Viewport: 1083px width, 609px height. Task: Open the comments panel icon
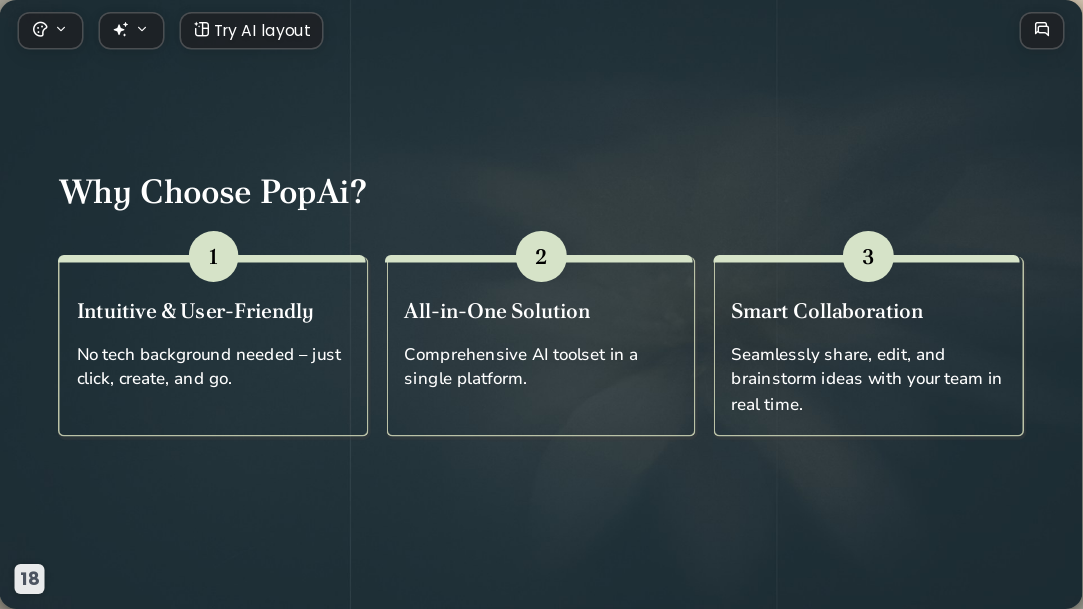(x=1042, y=30)
